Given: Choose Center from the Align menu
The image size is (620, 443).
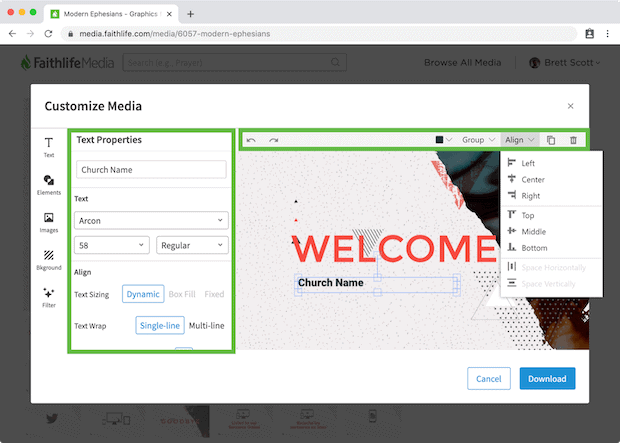Looking at the screenshot, I should (x=533, y=180).
